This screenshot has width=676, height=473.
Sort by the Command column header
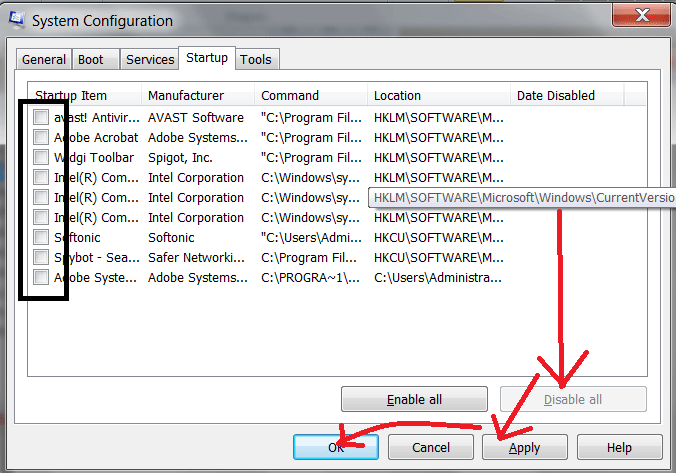(x=311, y=95)
